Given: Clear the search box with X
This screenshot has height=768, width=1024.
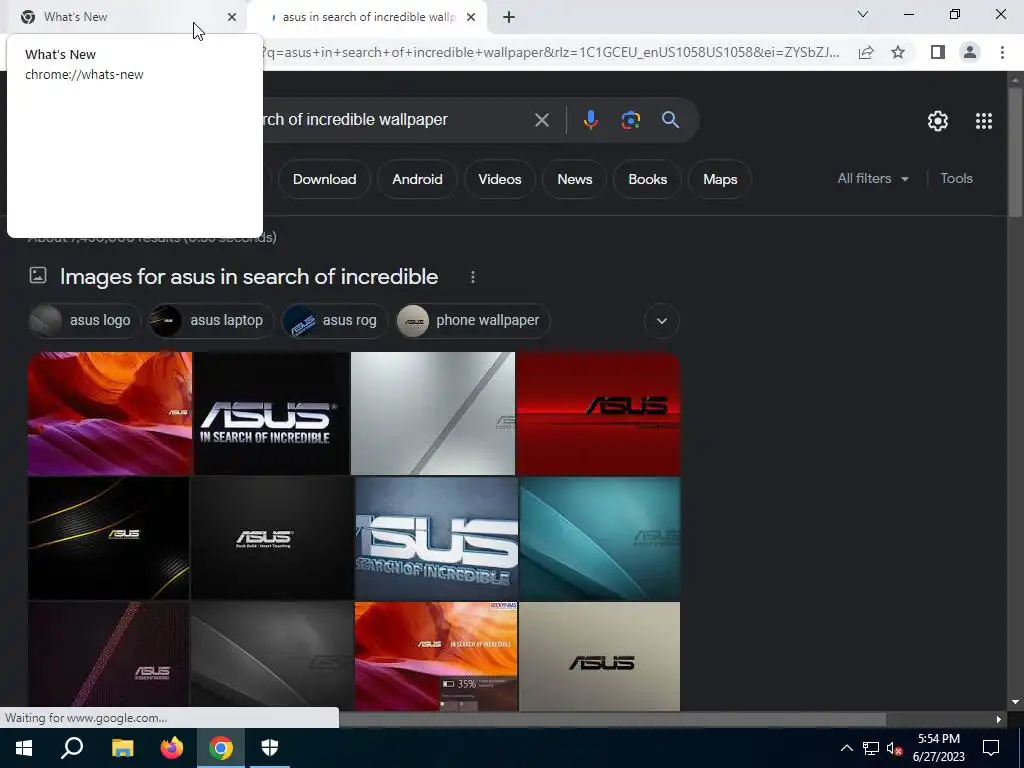Looking at the screenshot, I should coord(541,120).
